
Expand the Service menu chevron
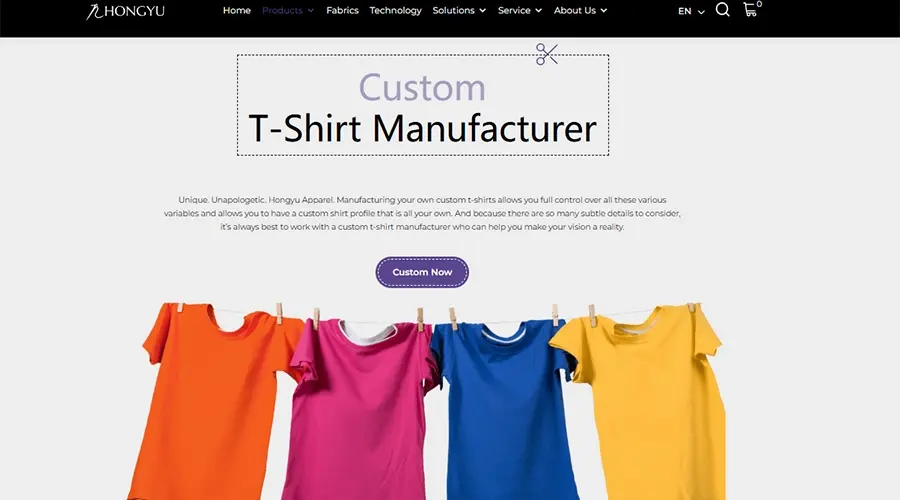point(538,10)
